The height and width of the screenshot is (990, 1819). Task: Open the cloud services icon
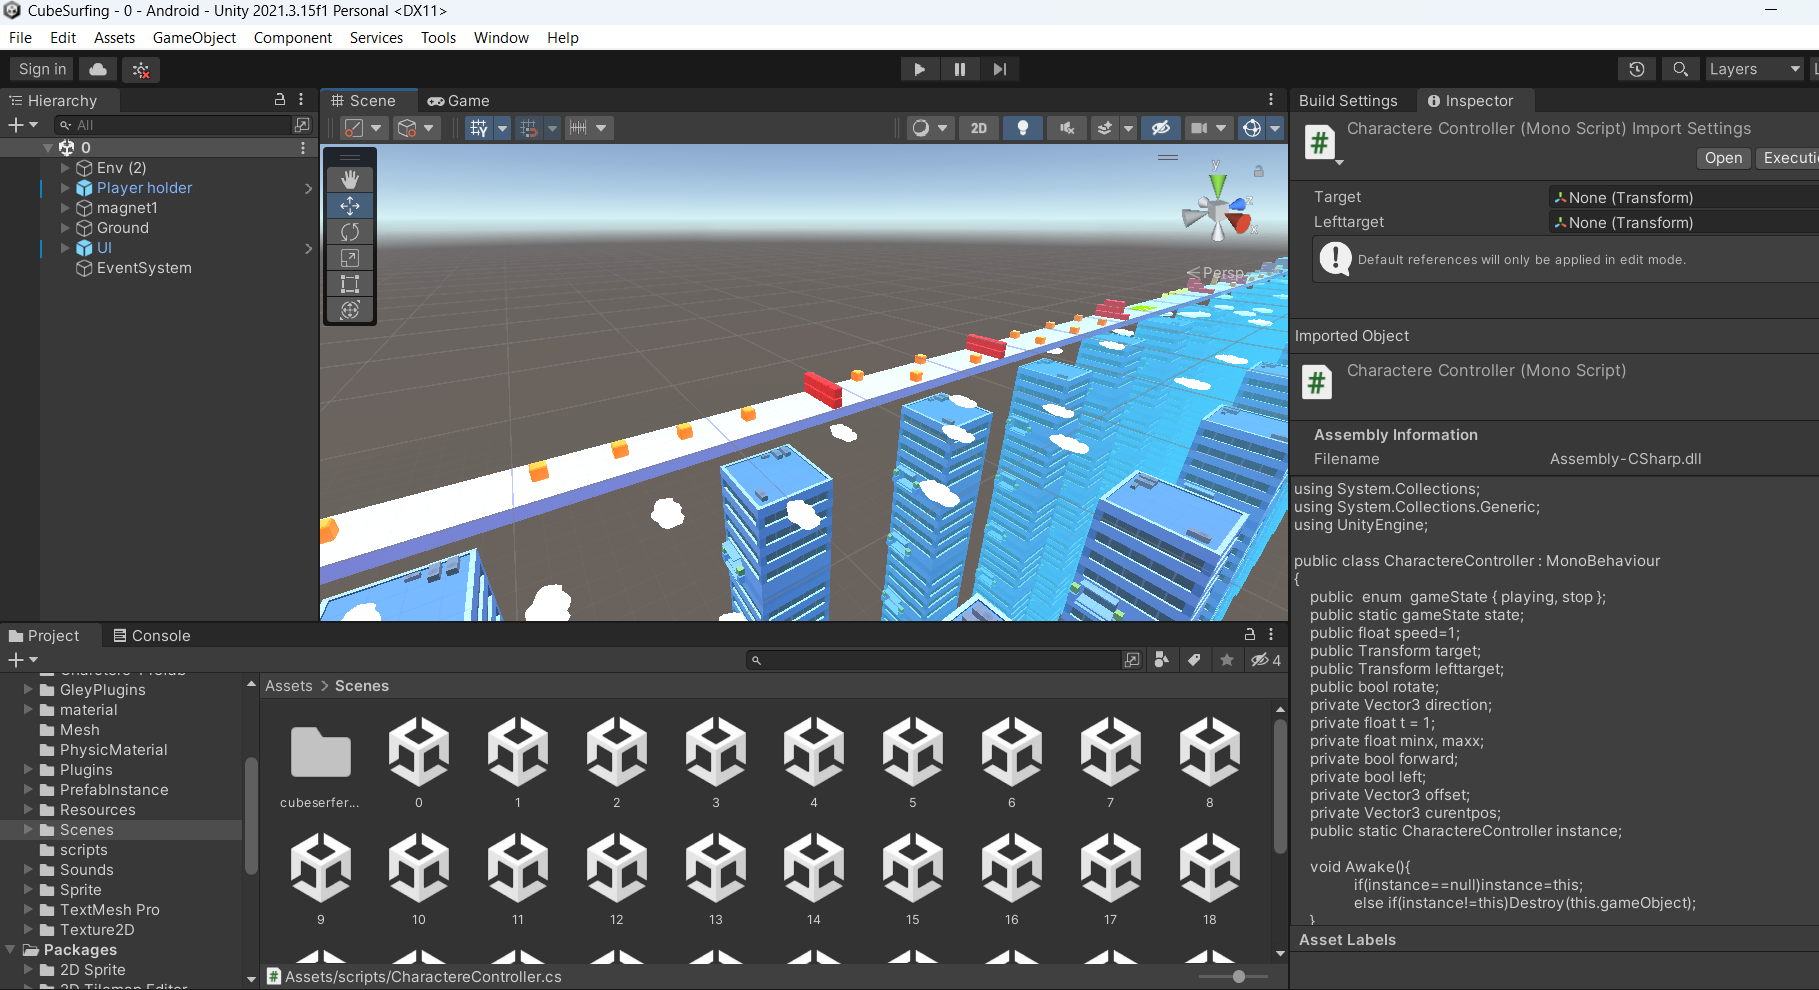pos(98,69)
